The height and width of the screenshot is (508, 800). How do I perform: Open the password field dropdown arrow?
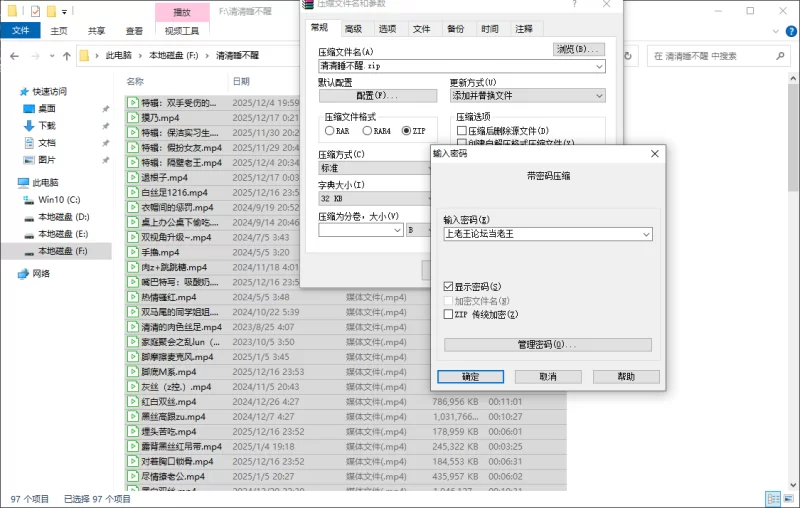point(646,235)
